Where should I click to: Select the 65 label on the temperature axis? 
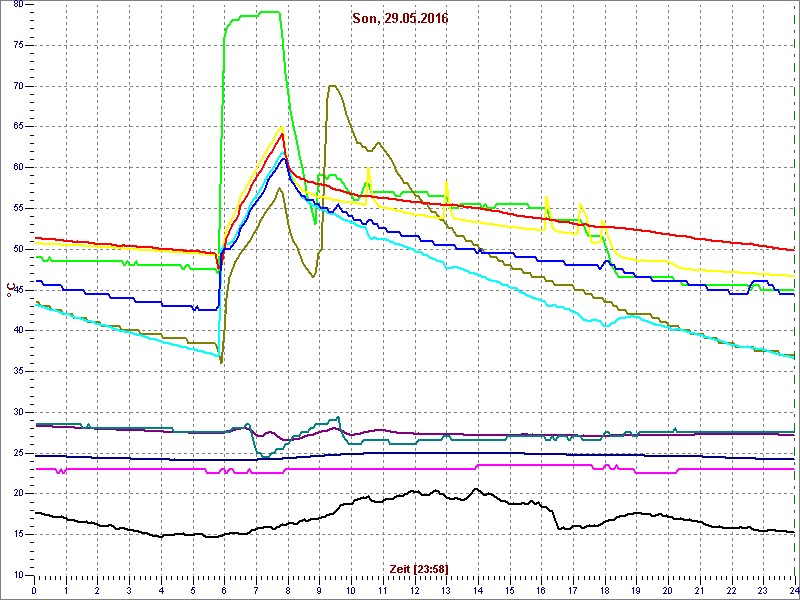[18, 127]
